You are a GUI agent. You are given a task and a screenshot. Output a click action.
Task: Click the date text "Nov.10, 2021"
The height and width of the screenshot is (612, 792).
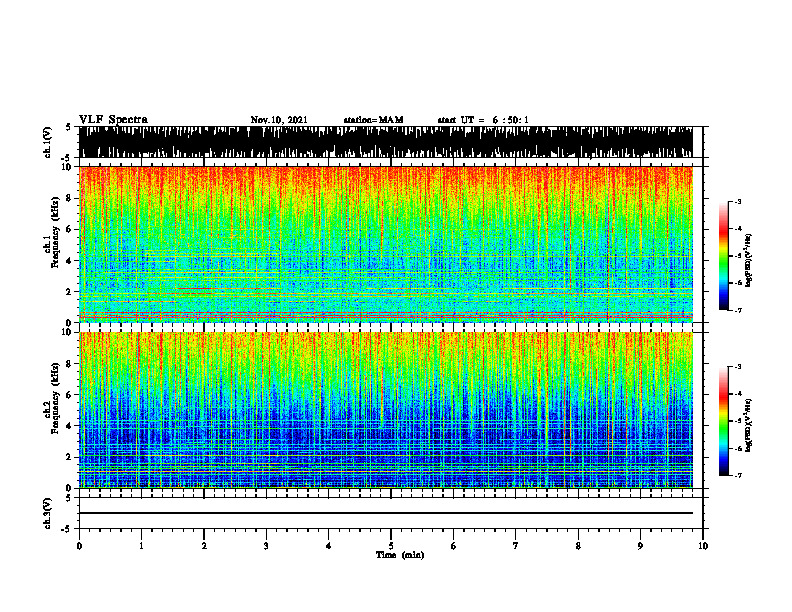(x=279, y=120)
